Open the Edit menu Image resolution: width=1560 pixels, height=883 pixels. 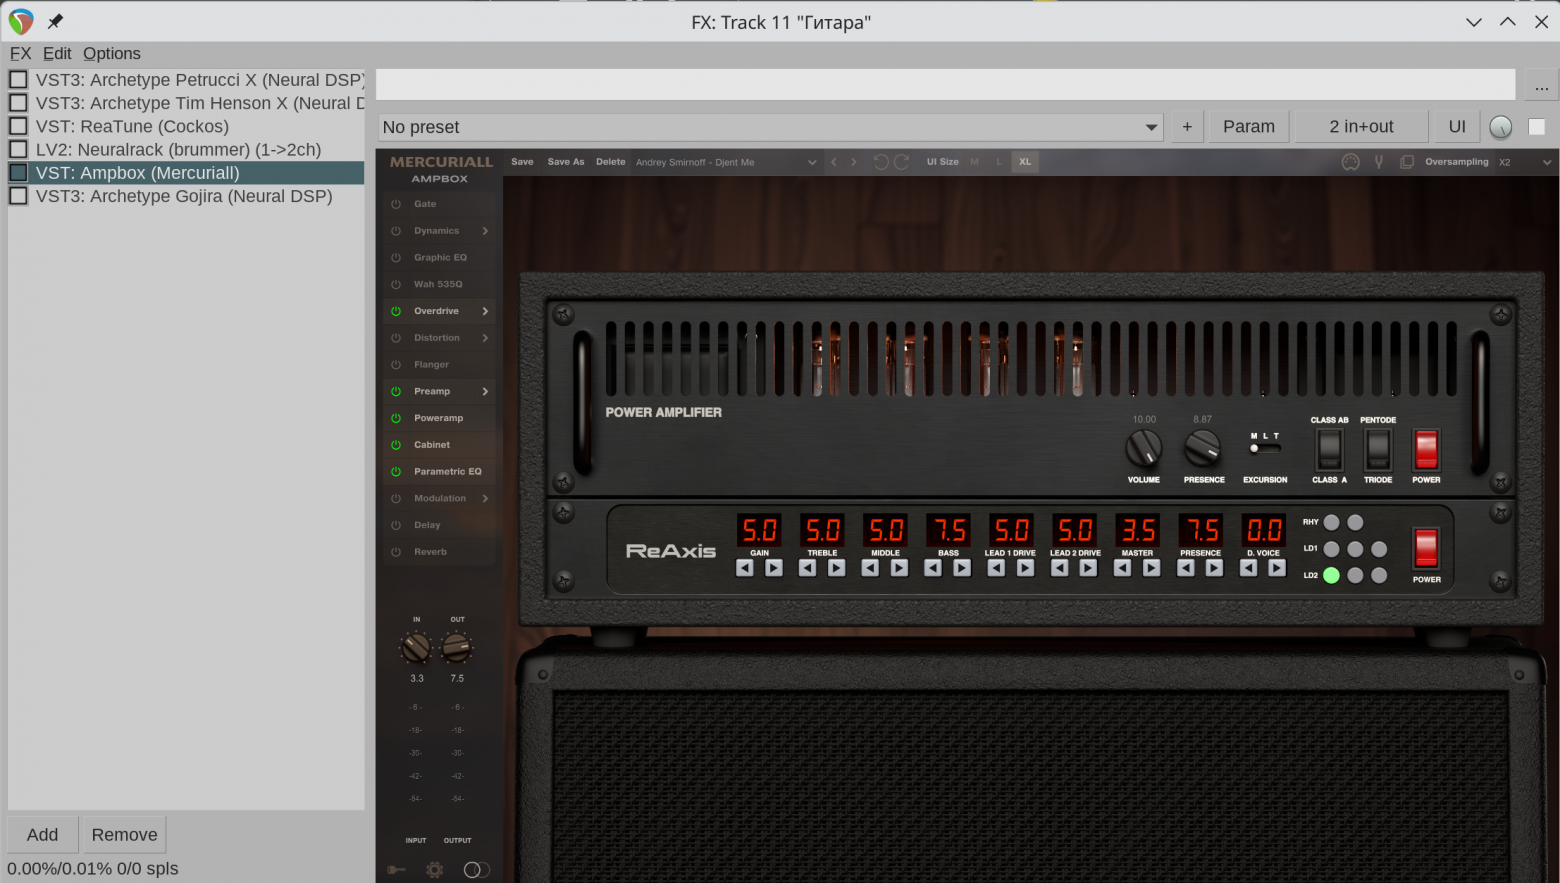[57, 53]
